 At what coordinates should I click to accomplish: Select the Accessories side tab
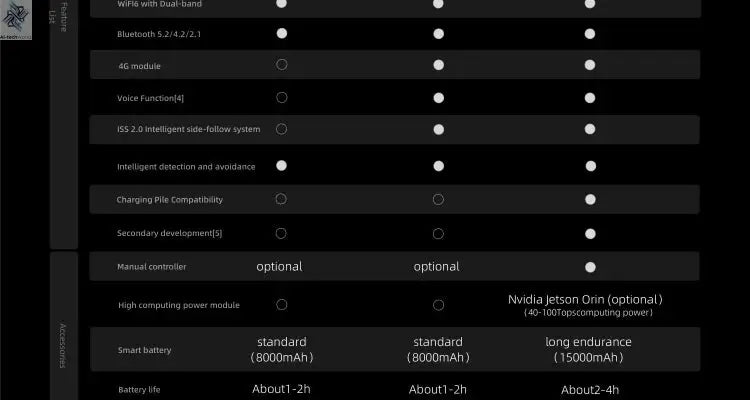tap(64, 343)
